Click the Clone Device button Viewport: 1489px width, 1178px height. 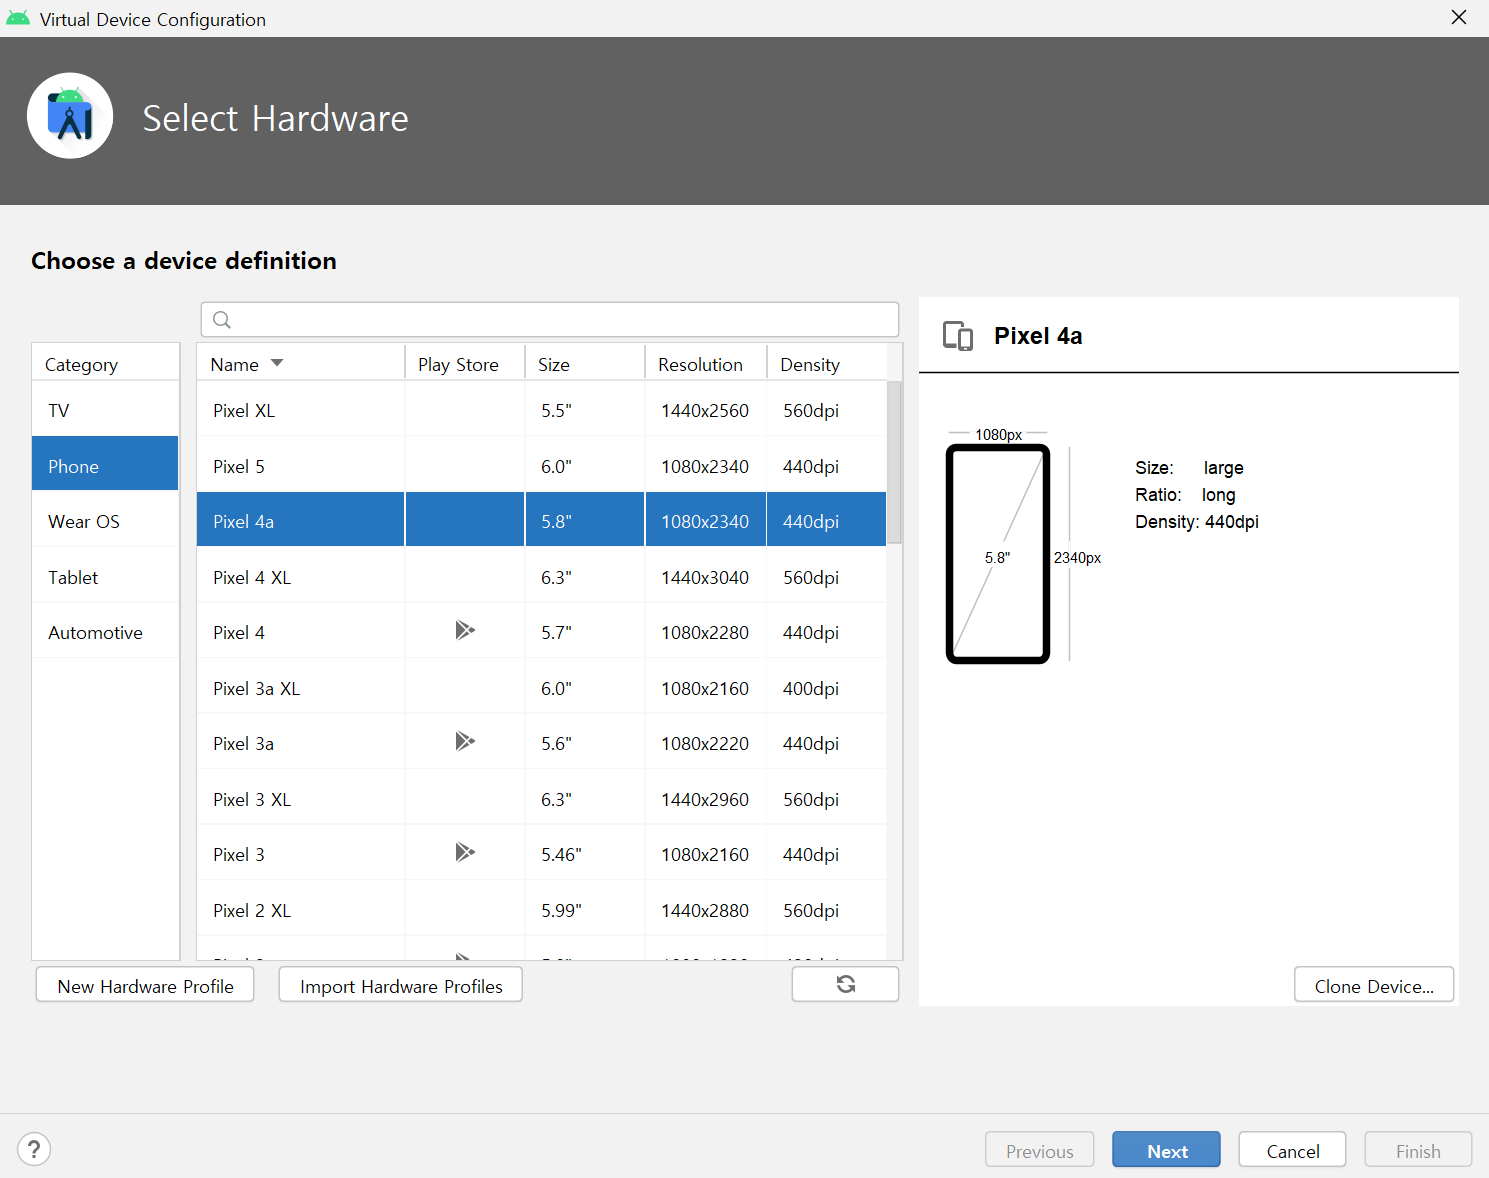(x=1373, y=985)
